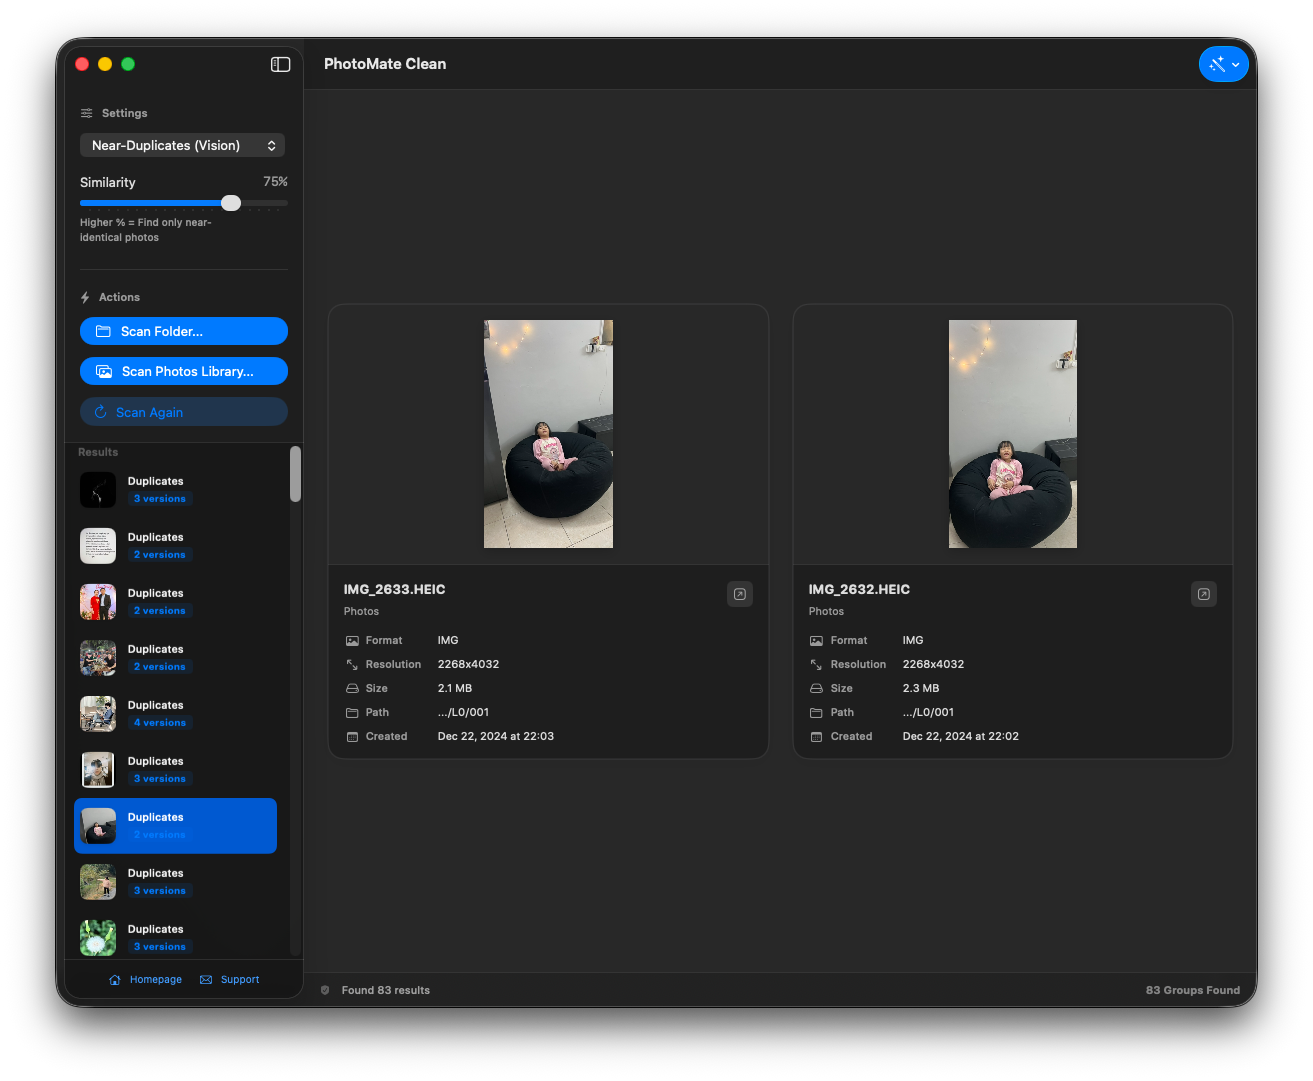Click the Support envelope icon
This screenshot has width=1313, height=1081.
pyautogui.click(x=206, y=979)
